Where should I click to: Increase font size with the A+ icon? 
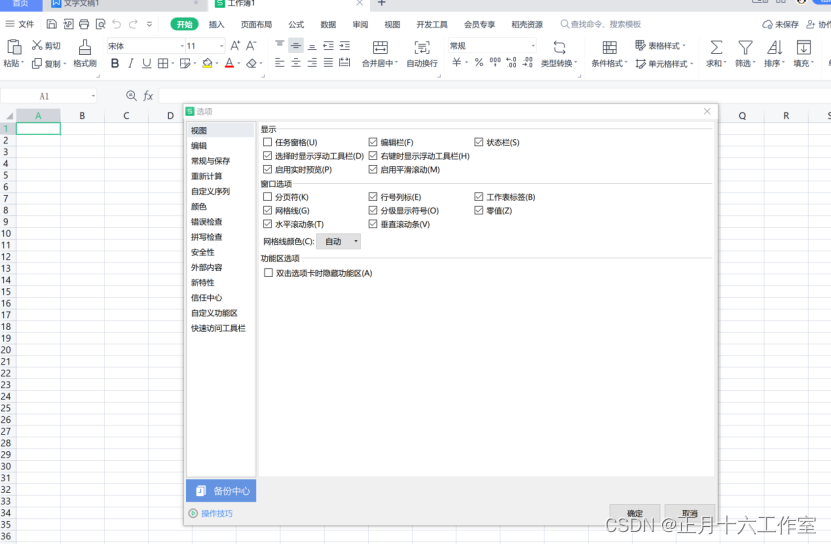[x=235, y=46]
